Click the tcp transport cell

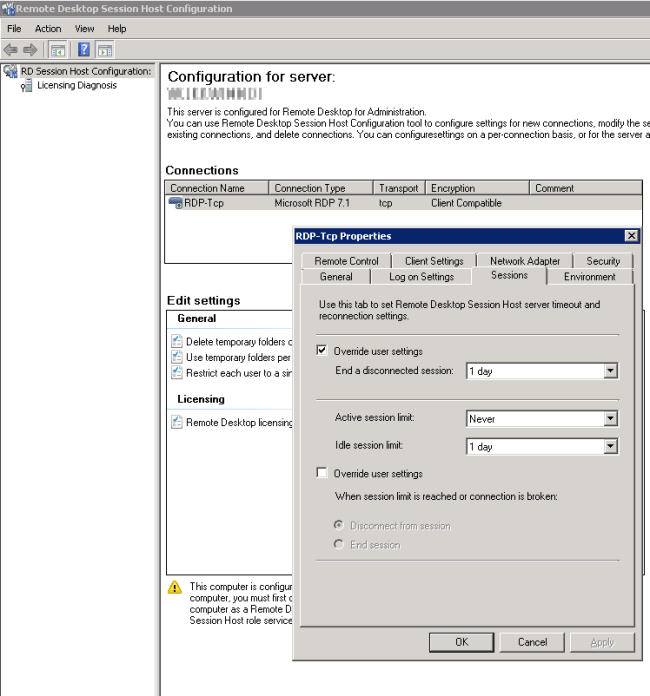(x=385, y=203)
